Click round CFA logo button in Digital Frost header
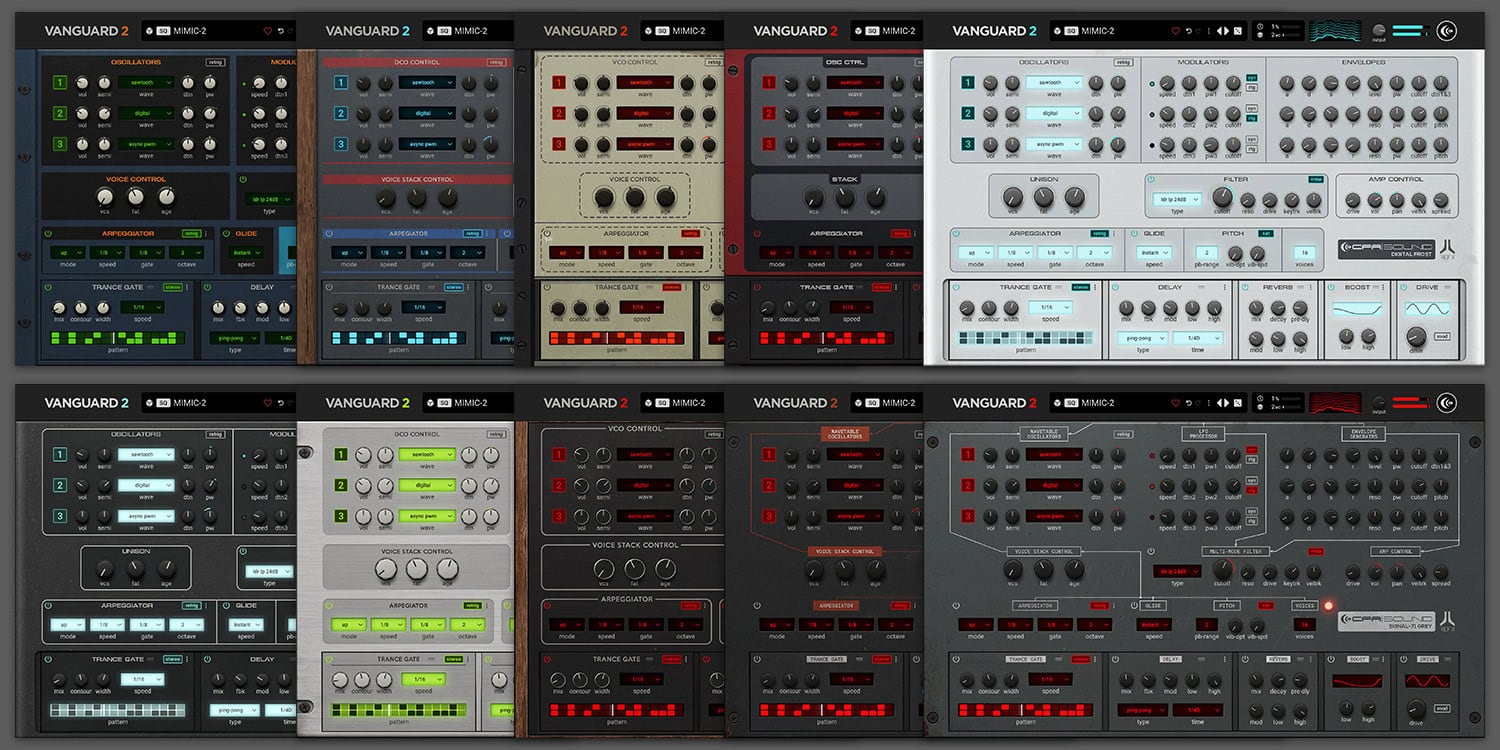Screen dimensions: 1500x750 pyautogui.click(x=1446, y=31)
